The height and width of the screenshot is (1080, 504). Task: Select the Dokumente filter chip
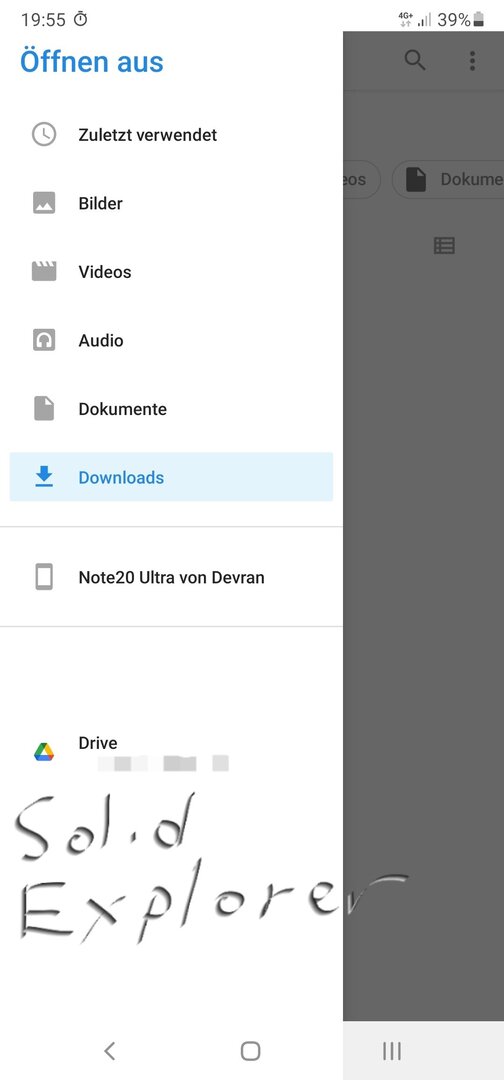tap(448, 180)
